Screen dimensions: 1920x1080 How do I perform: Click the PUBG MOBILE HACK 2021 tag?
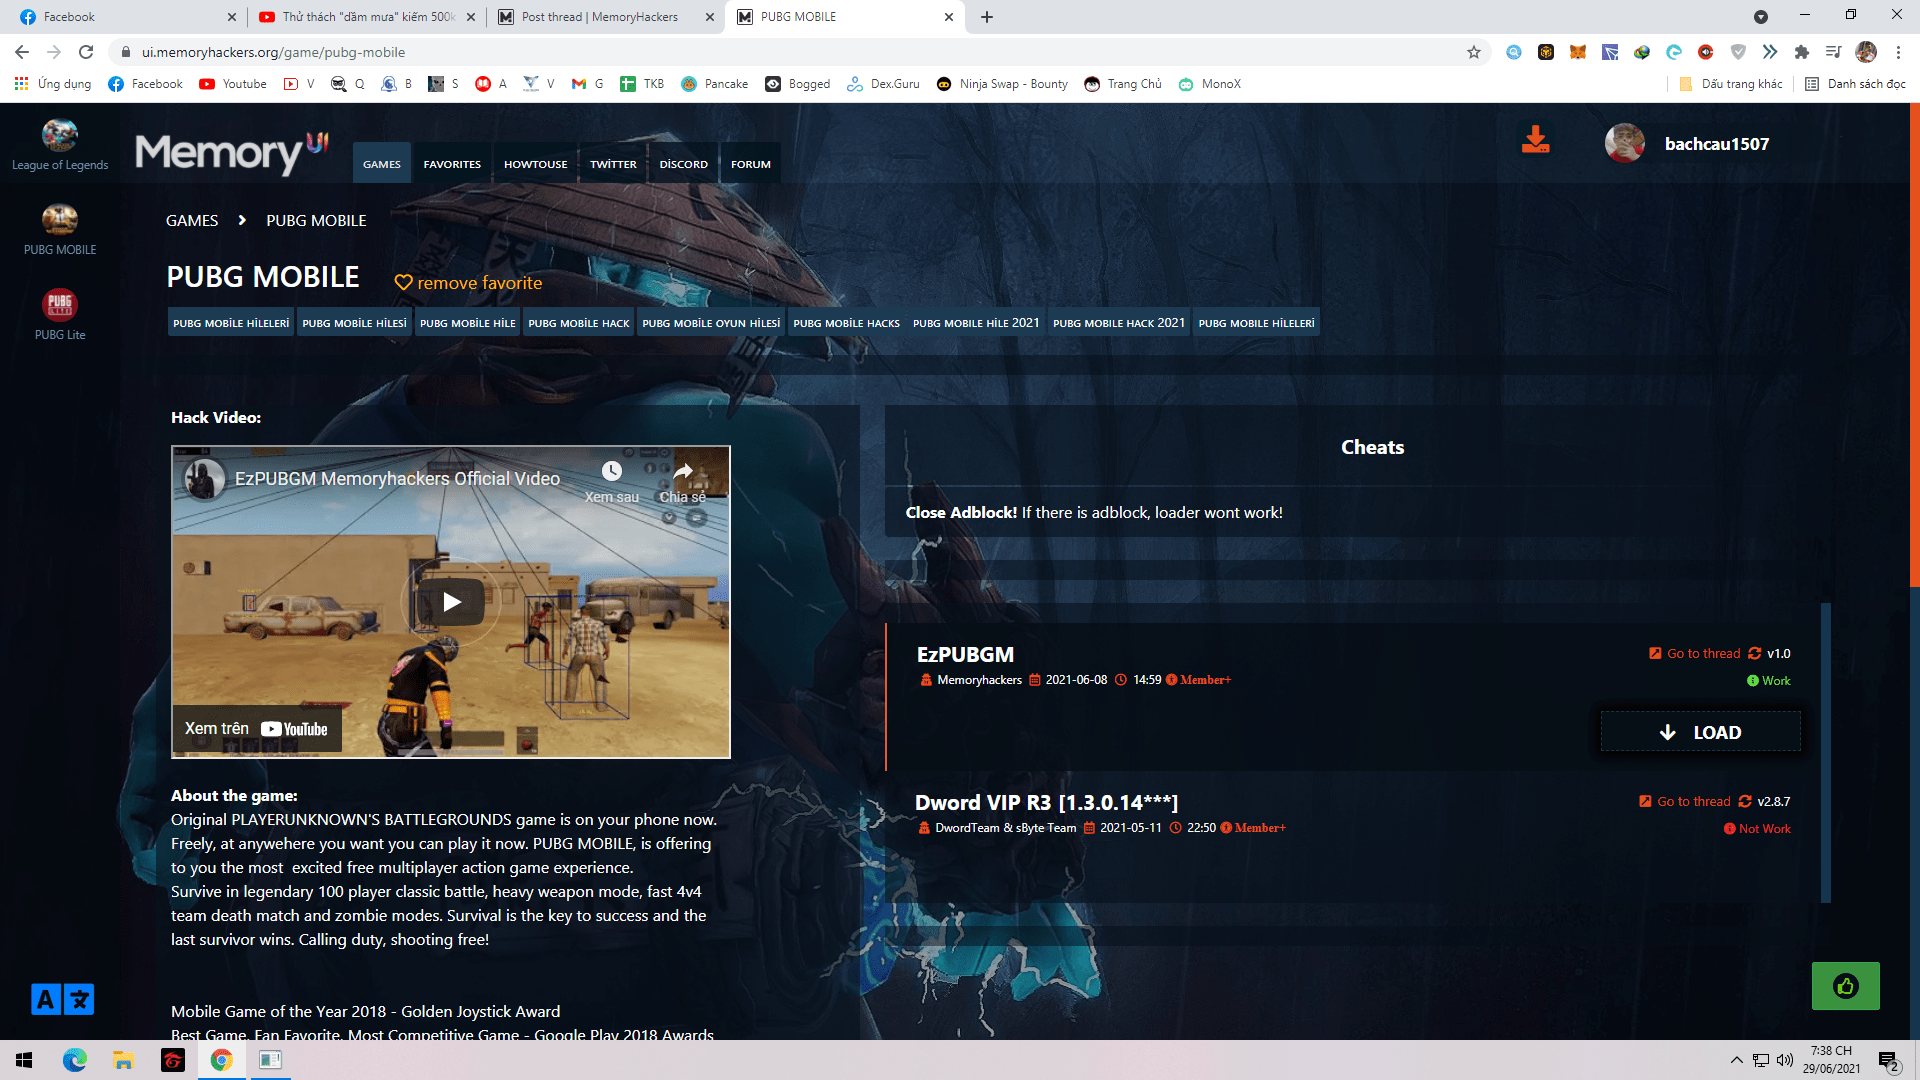point(1119,323)
